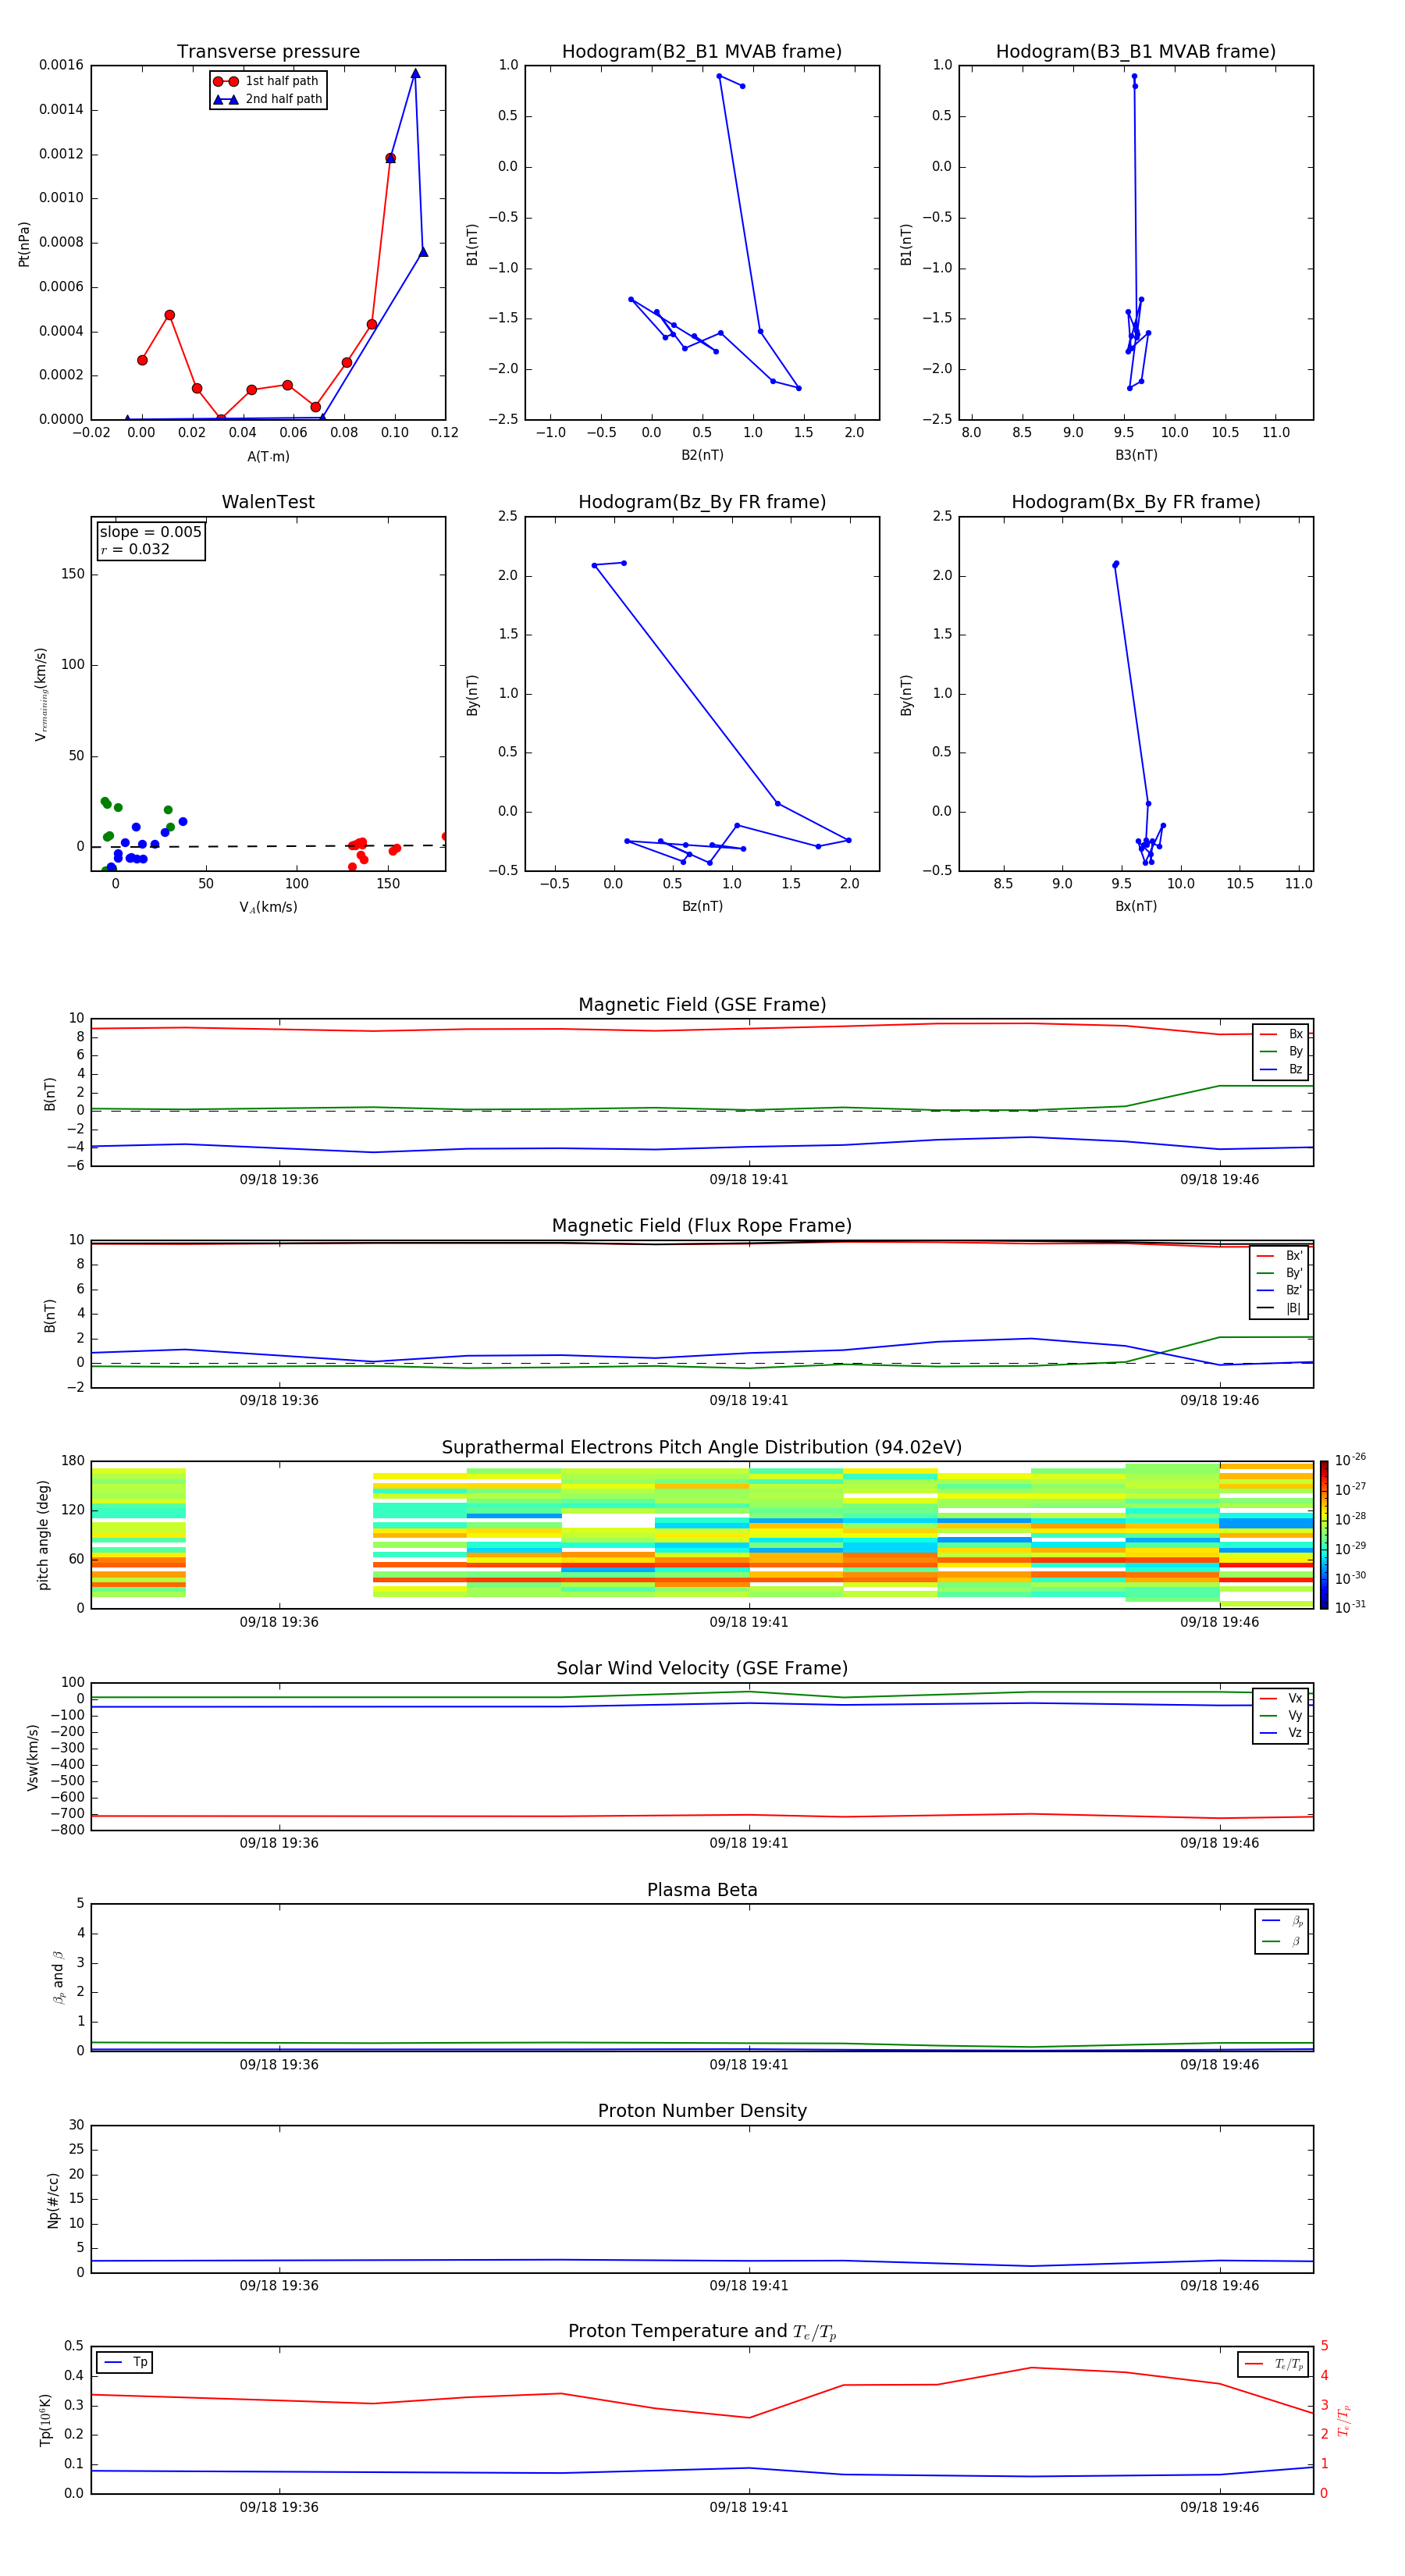Click the 'slope = 0.005' annotation text
1405x2576 pixels.
151,532
